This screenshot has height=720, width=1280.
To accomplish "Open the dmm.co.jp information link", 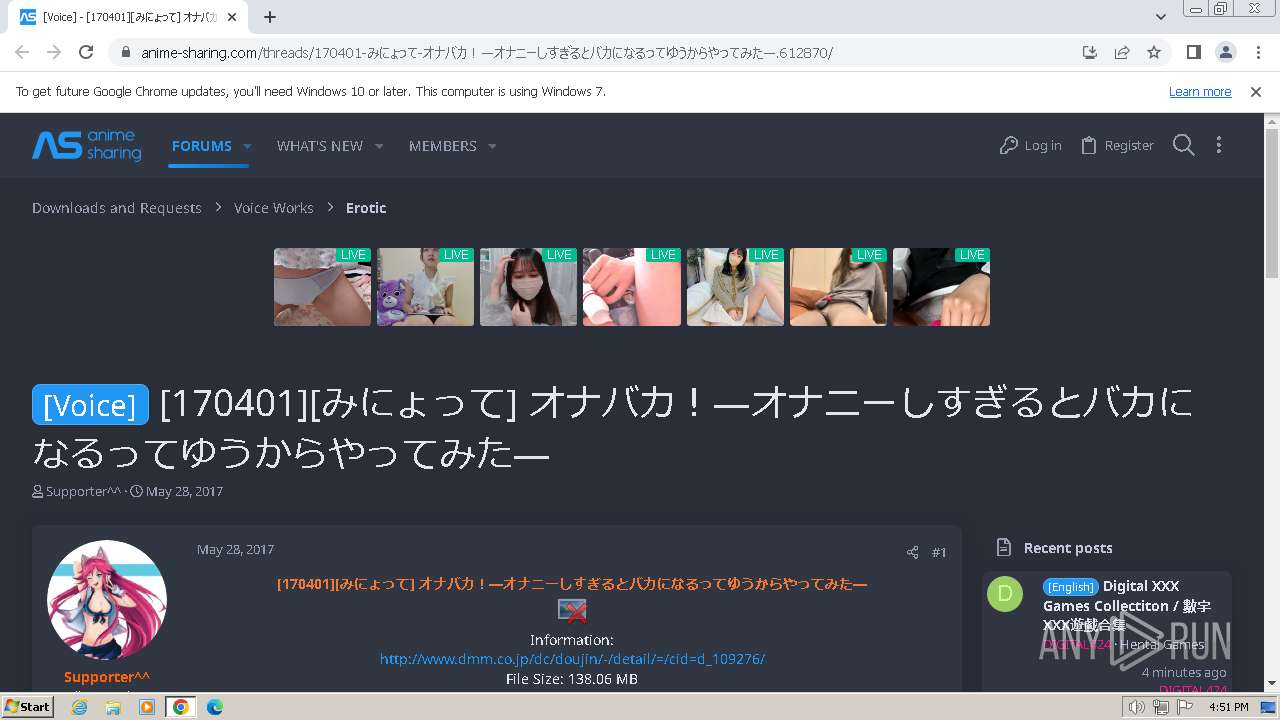I will click(x=572, y=659).
